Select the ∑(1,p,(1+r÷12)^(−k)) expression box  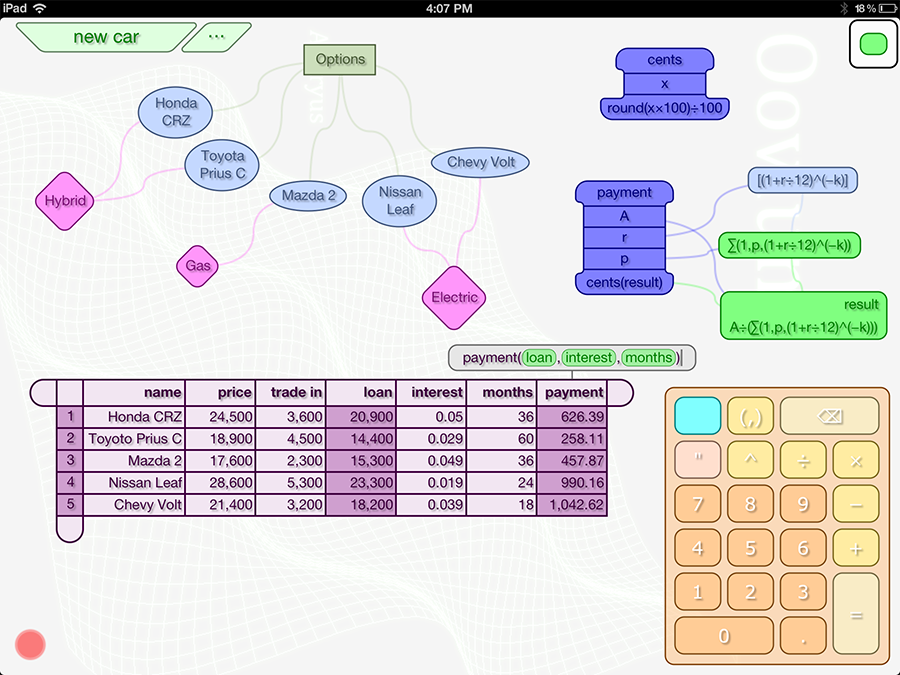[789, 246]
